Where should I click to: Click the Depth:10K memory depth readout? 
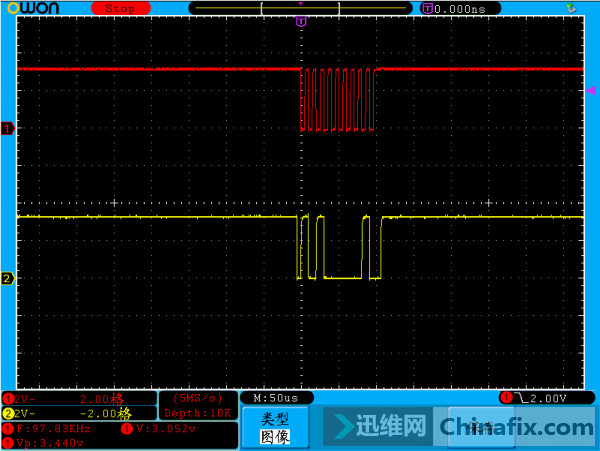tap(197, 413)
